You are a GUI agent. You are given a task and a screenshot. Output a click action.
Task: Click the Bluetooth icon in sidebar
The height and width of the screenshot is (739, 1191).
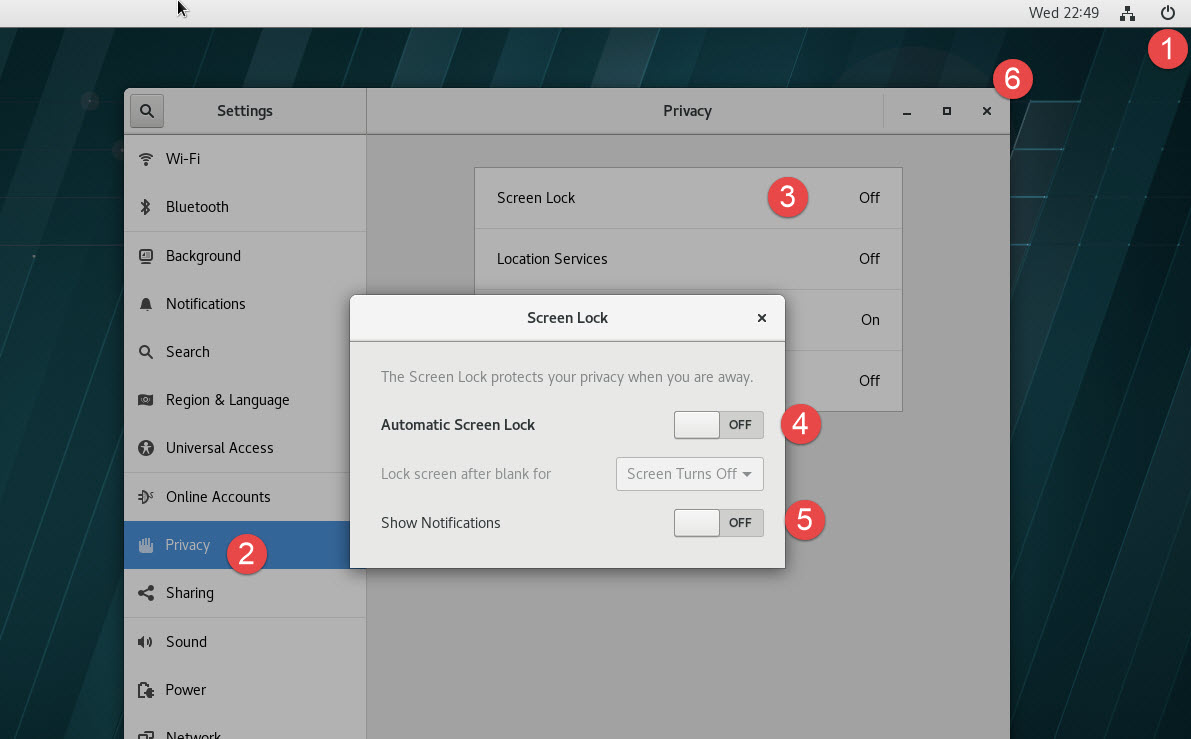(146, 207)
